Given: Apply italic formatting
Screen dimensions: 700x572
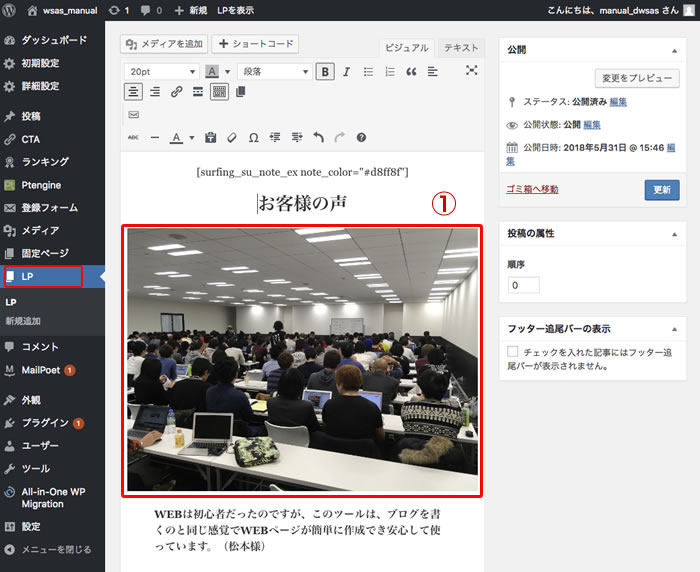Looking at the screenshot, I should [346, 71].
